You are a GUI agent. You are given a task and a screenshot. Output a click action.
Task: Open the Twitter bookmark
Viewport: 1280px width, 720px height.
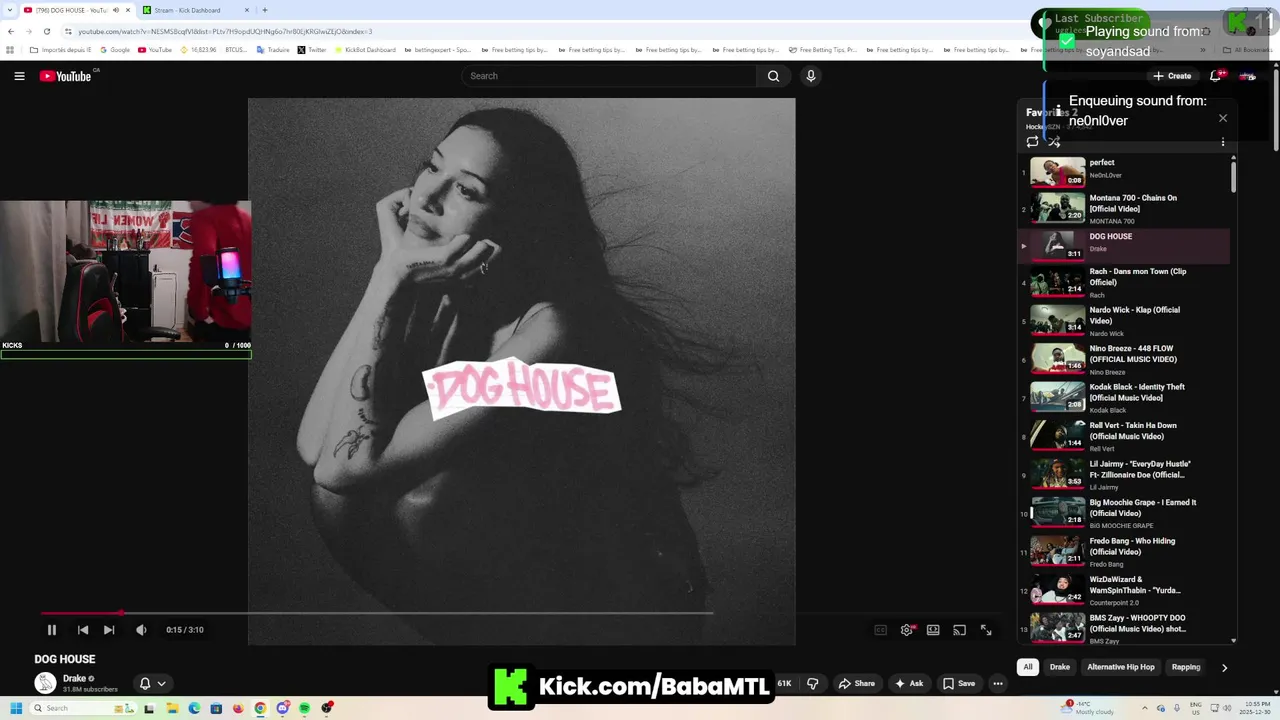312,49
